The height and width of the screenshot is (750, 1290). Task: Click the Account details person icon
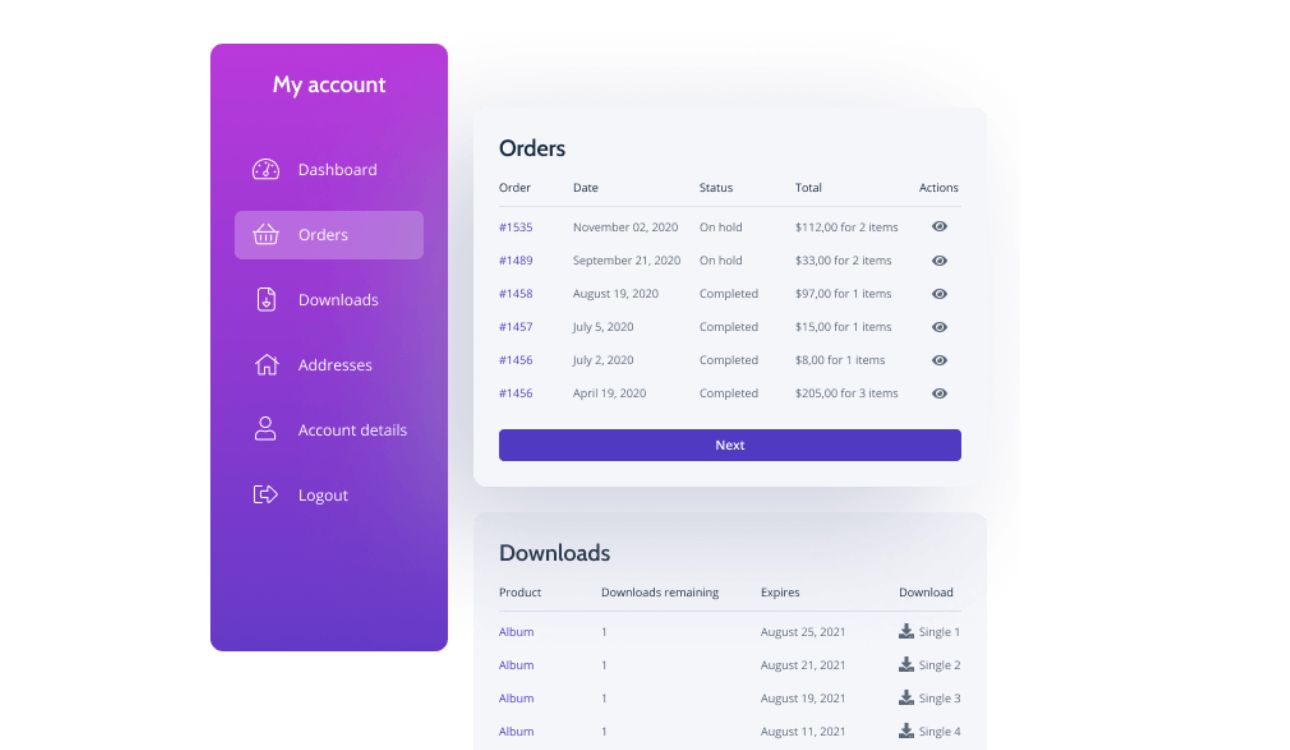click(265, 429)
